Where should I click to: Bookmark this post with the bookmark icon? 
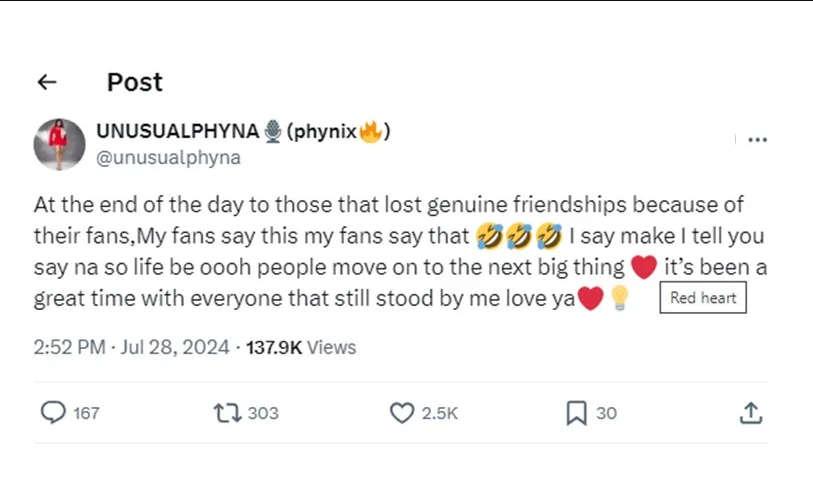[x=576, y=413]
